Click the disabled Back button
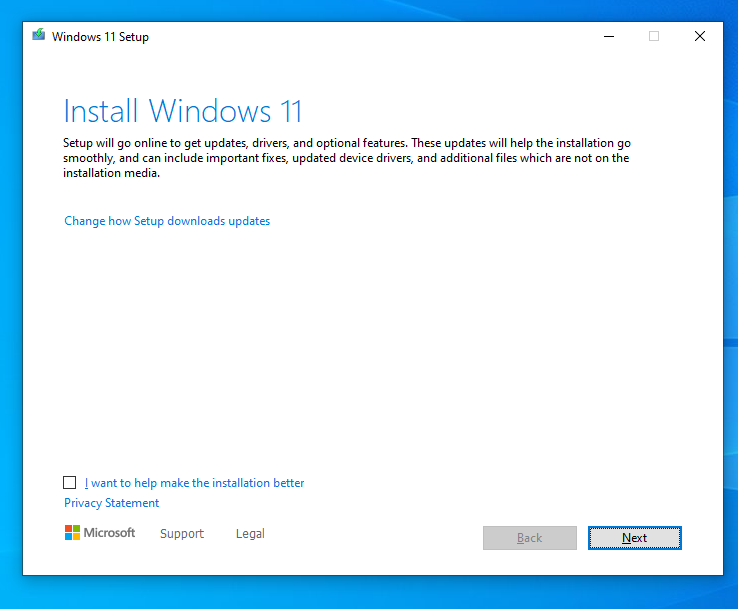 [x=529, y=537]
